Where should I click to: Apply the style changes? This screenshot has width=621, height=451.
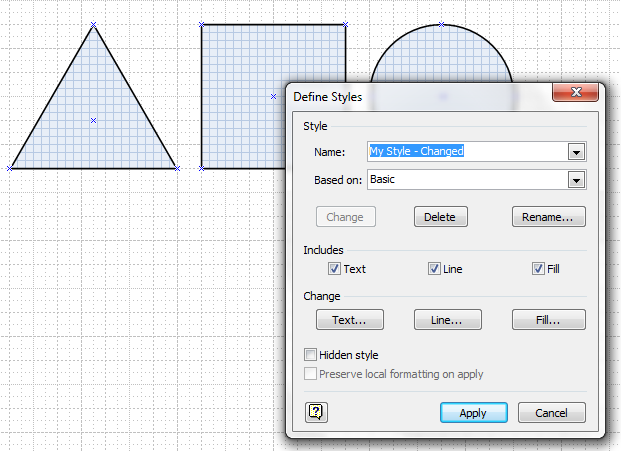pyautogui.click(x=474, y=413)
